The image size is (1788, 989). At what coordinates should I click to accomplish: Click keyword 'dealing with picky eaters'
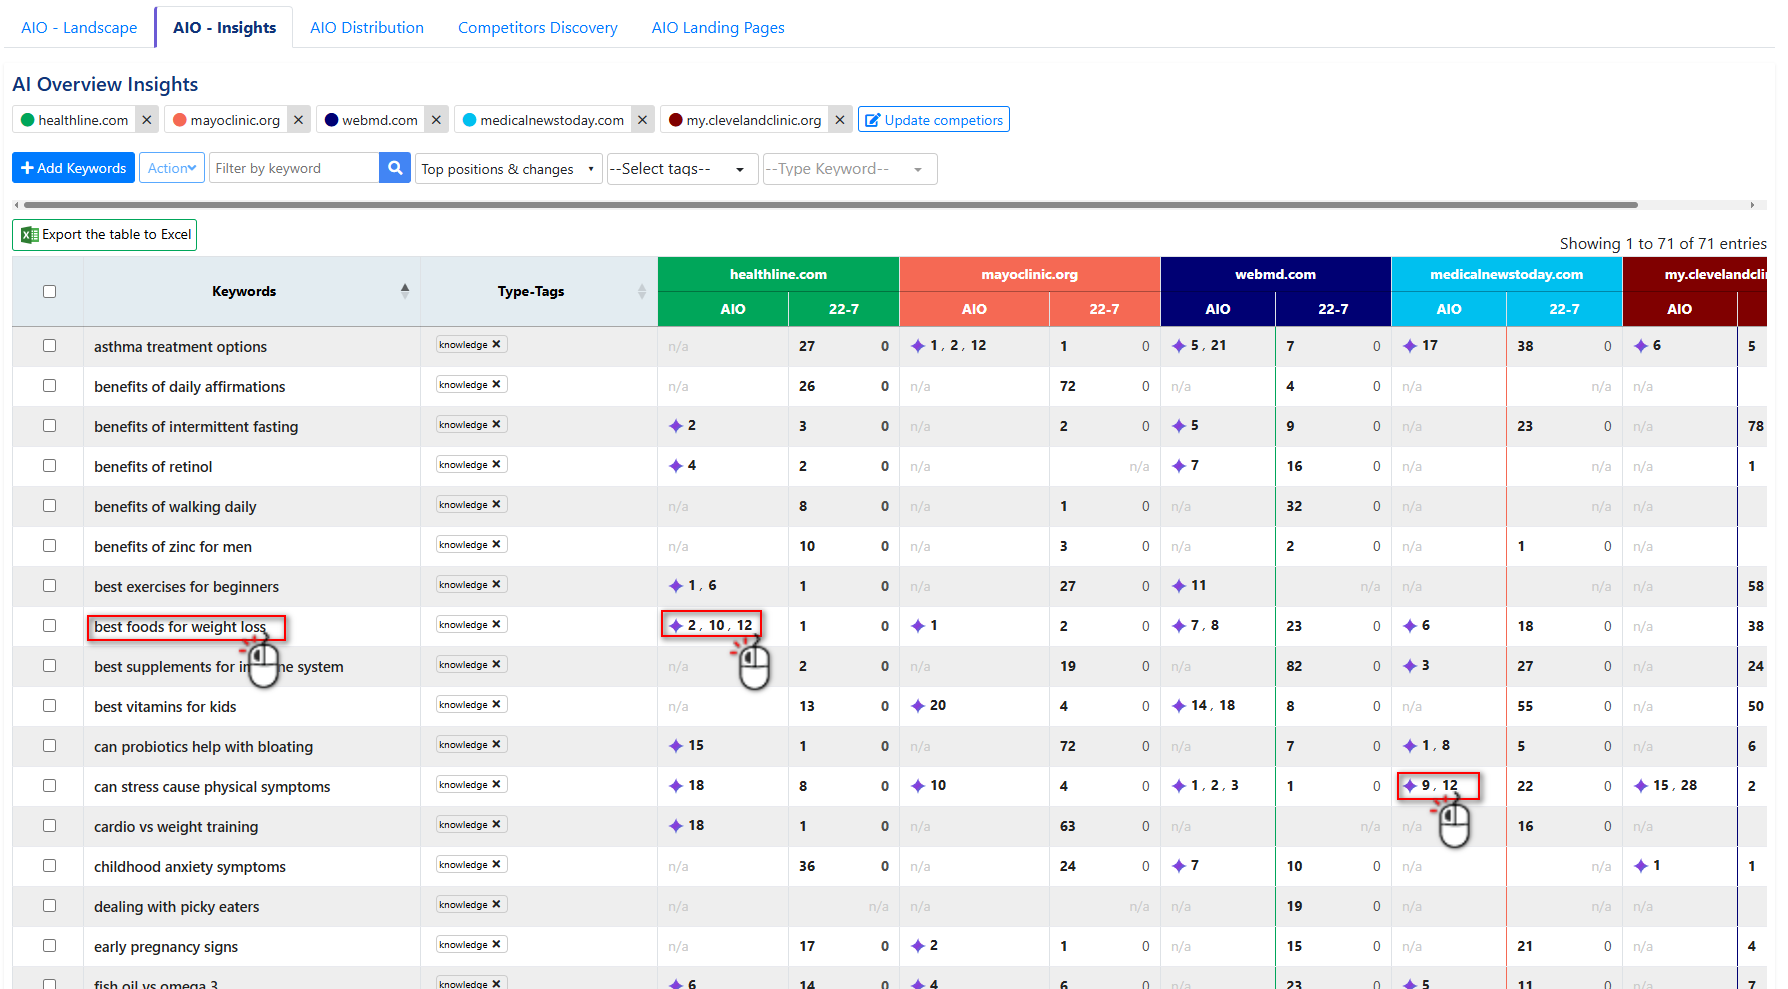tap(176, 907)
